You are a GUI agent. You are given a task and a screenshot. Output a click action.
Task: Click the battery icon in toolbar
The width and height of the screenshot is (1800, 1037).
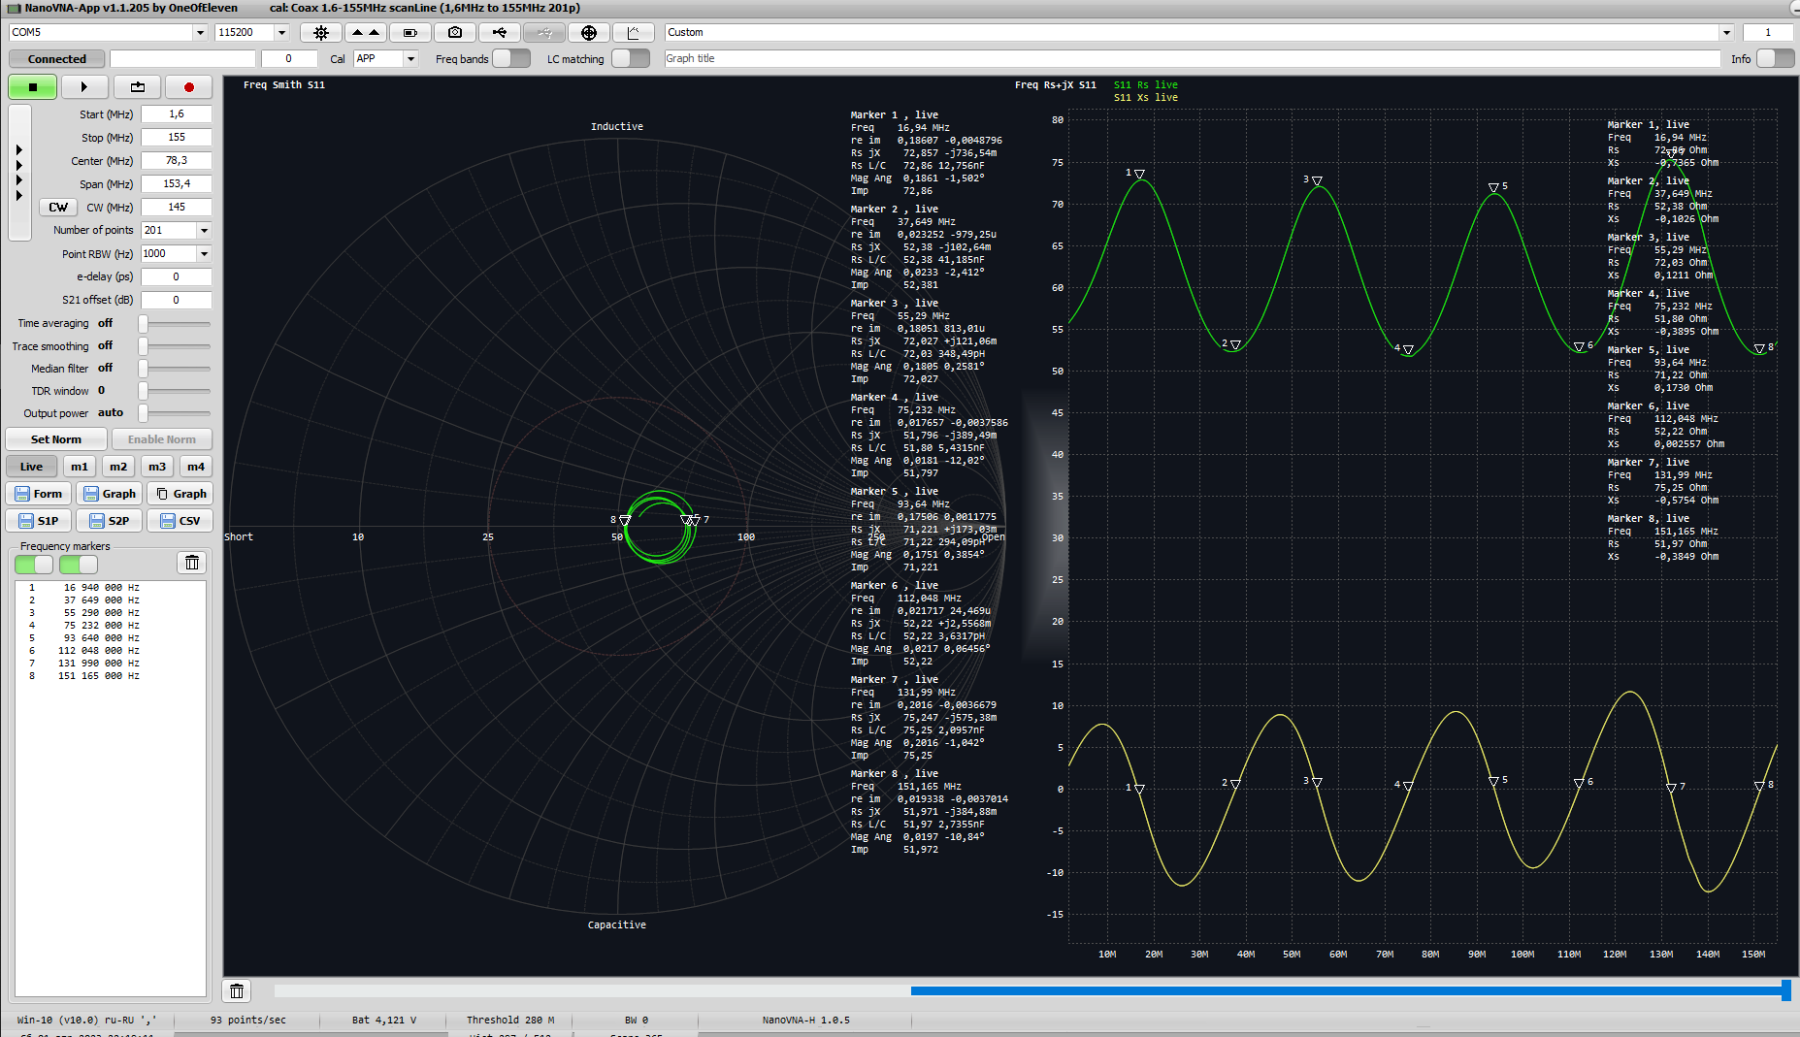(410, 32)
